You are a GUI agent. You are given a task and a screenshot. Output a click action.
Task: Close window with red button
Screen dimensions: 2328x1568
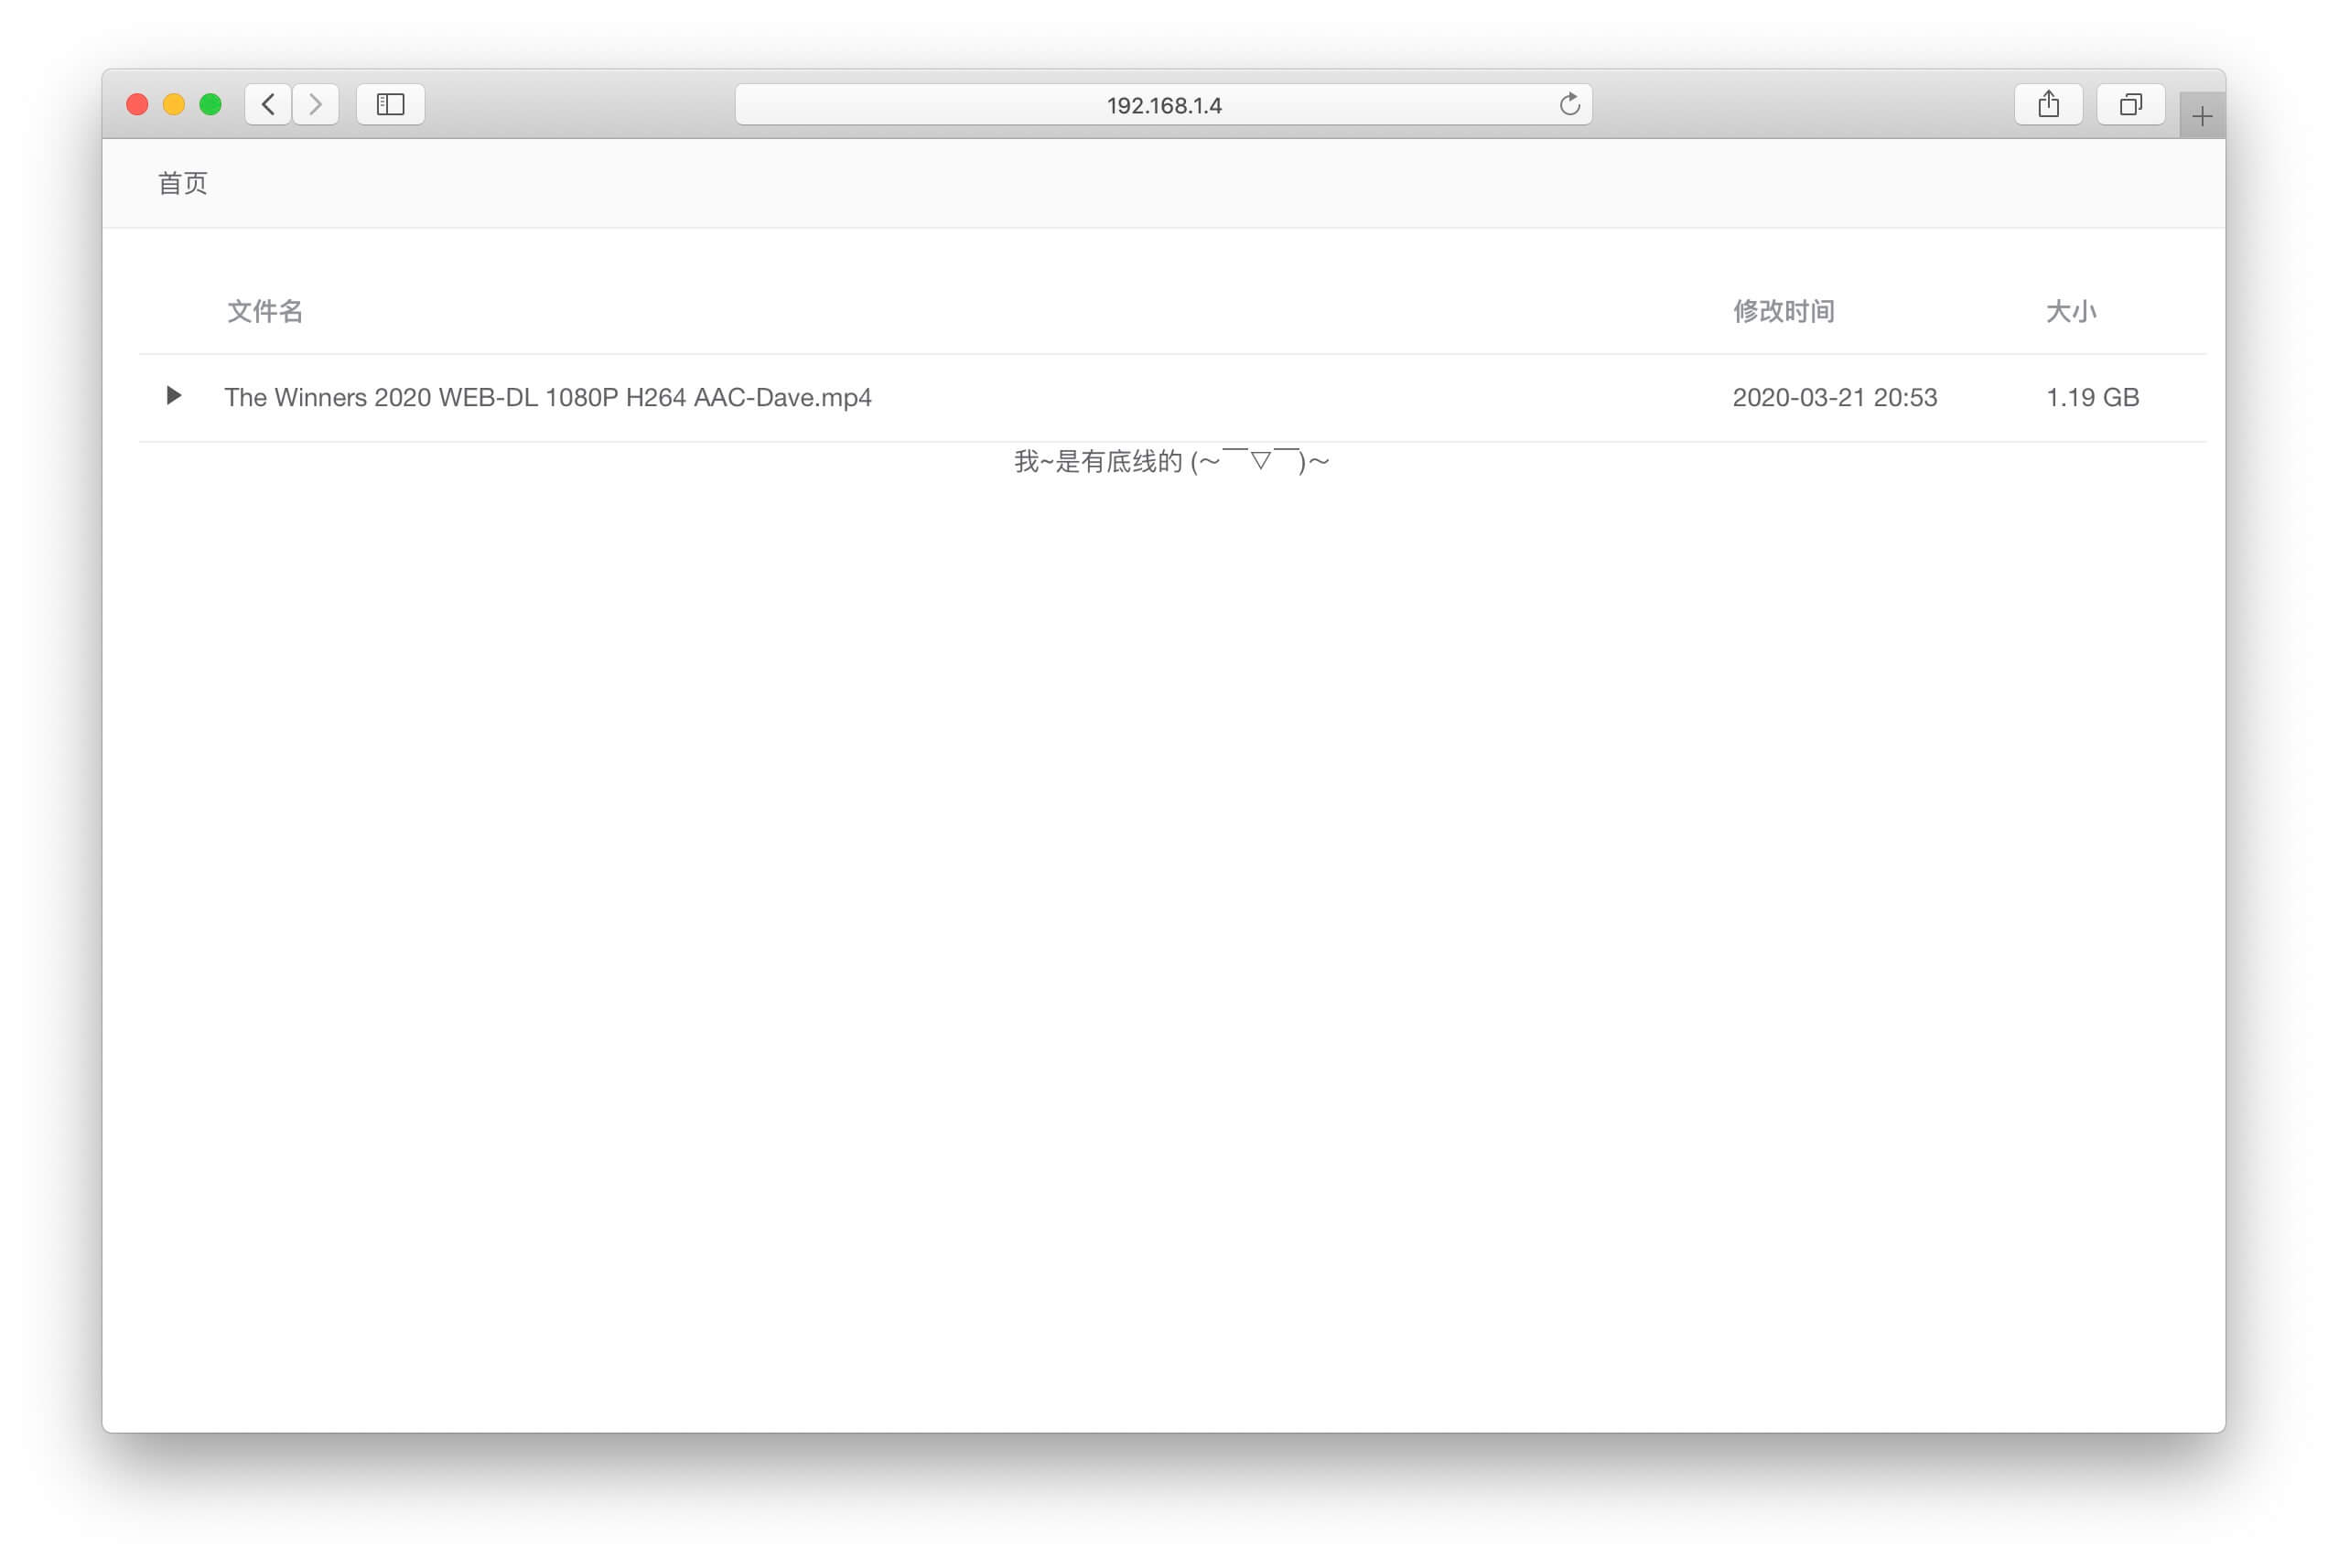click(x=137, y=104)
